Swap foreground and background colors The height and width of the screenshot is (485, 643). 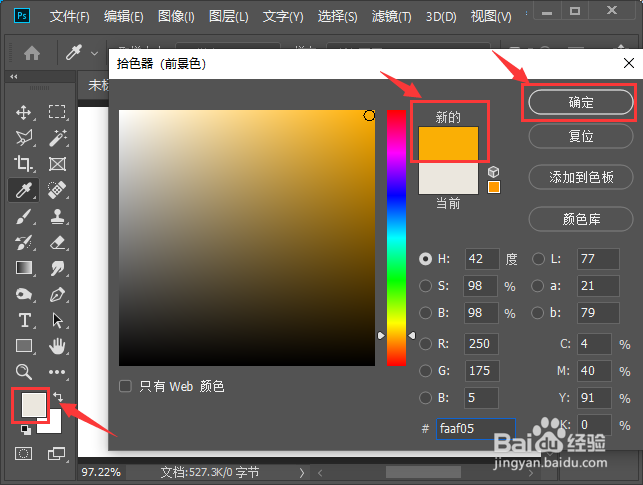click(x=58, y=396)
